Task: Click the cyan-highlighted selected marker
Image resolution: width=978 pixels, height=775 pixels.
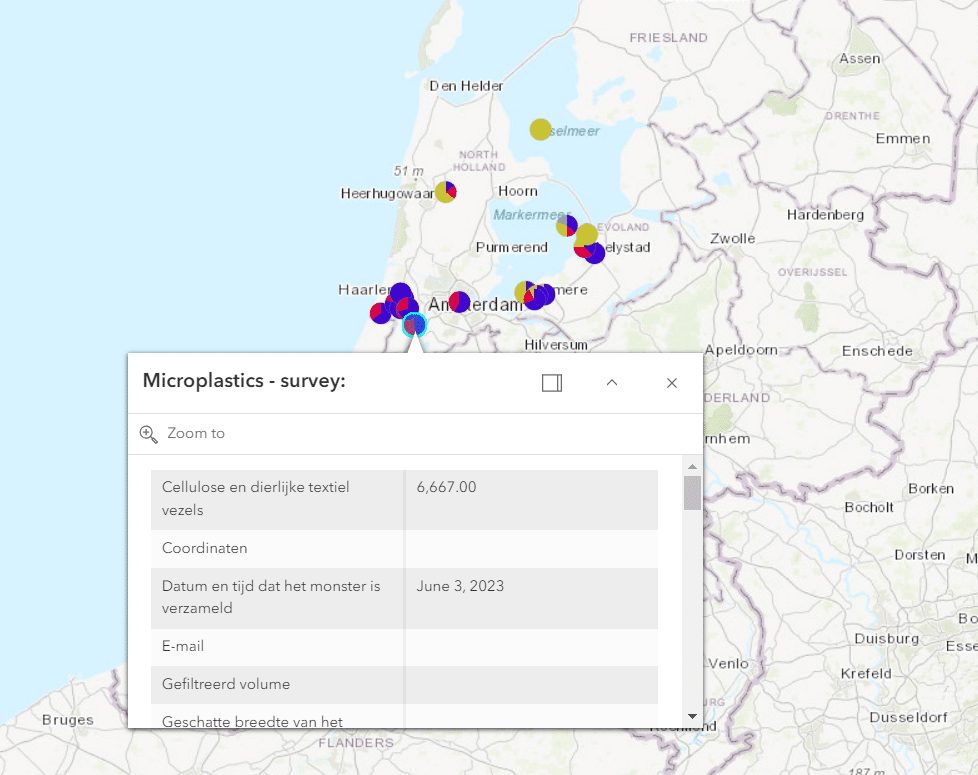Action: click(414, 324)
